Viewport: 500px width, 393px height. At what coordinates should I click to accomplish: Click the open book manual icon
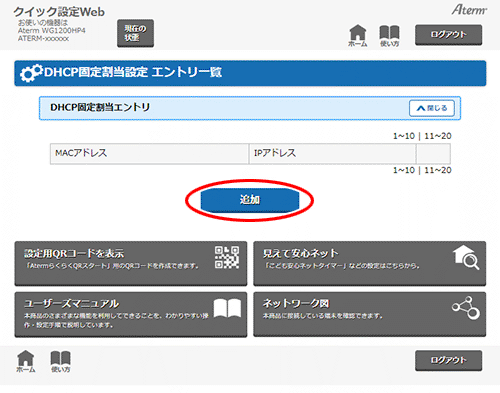click(227, 308)
